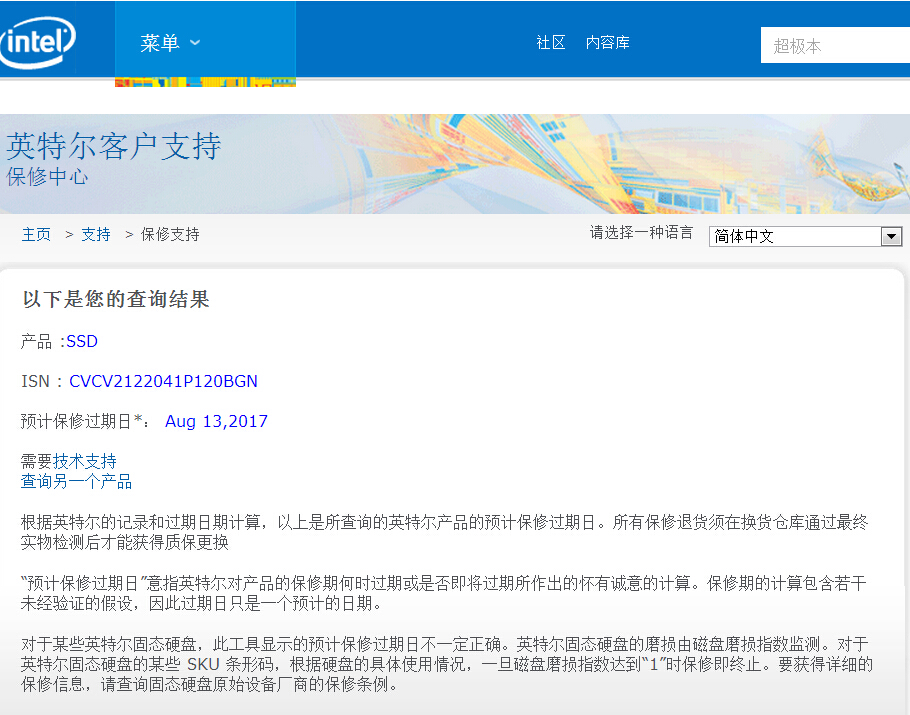Go to 主页 breadcrumb link
This screenshot has width=910, height=715.
36,234
